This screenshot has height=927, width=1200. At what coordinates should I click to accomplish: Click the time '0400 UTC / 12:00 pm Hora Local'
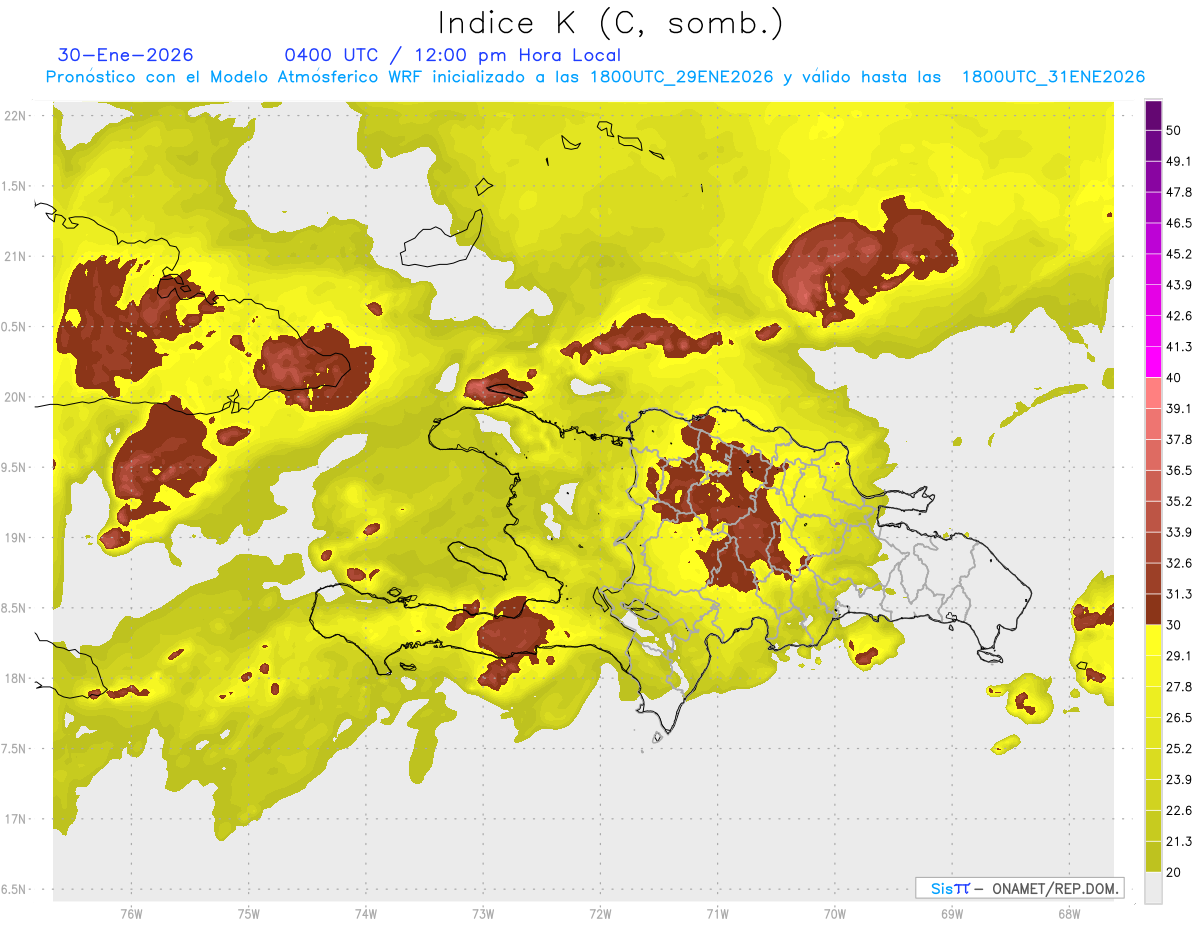(452, 56)
